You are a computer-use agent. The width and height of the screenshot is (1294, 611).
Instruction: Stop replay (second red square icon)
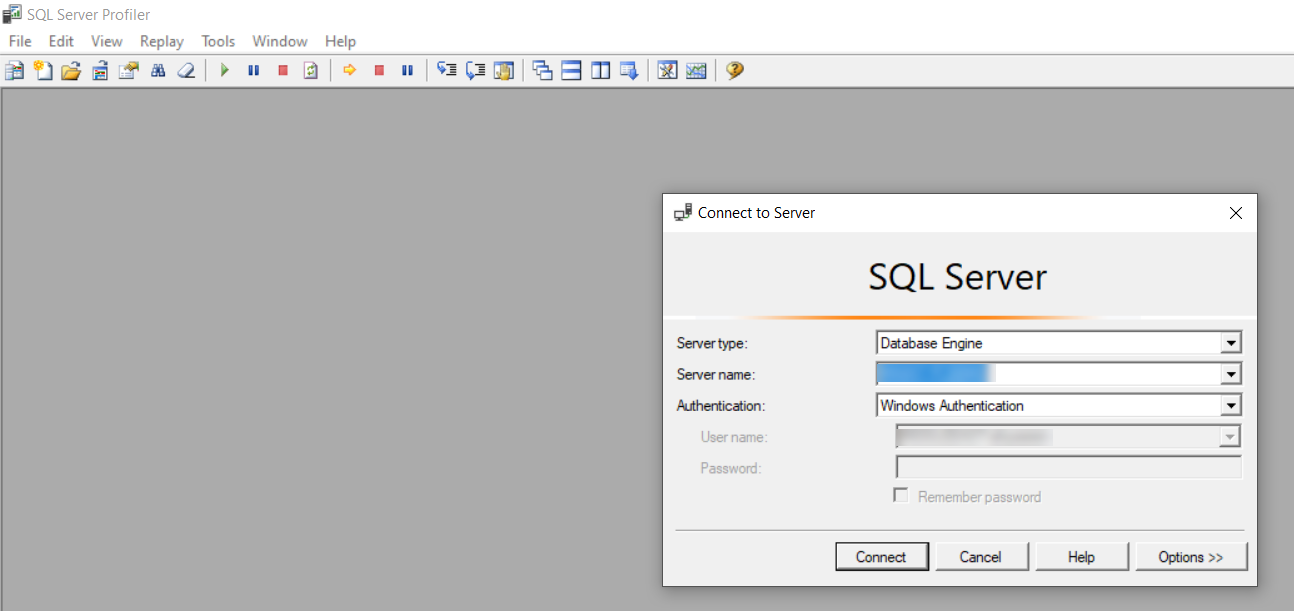pyautogui.click(x=379, y=71)
